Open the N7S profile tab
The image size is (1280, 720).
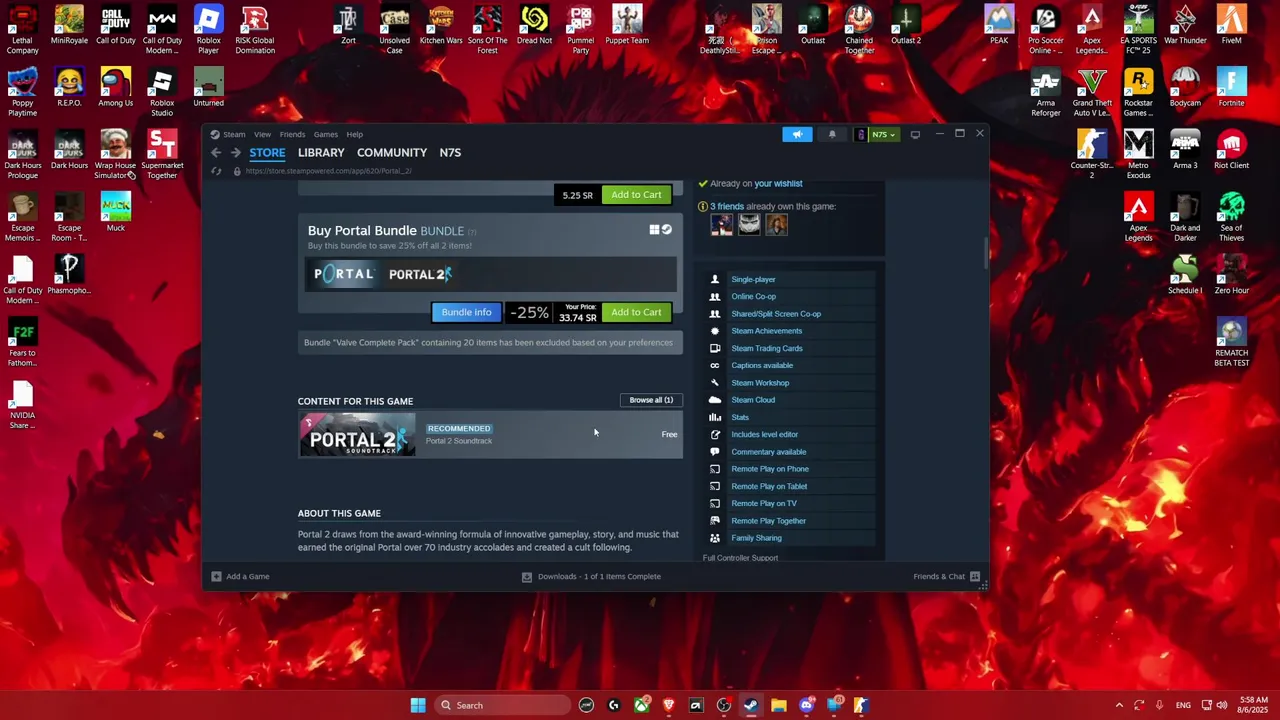pos(450,153)
